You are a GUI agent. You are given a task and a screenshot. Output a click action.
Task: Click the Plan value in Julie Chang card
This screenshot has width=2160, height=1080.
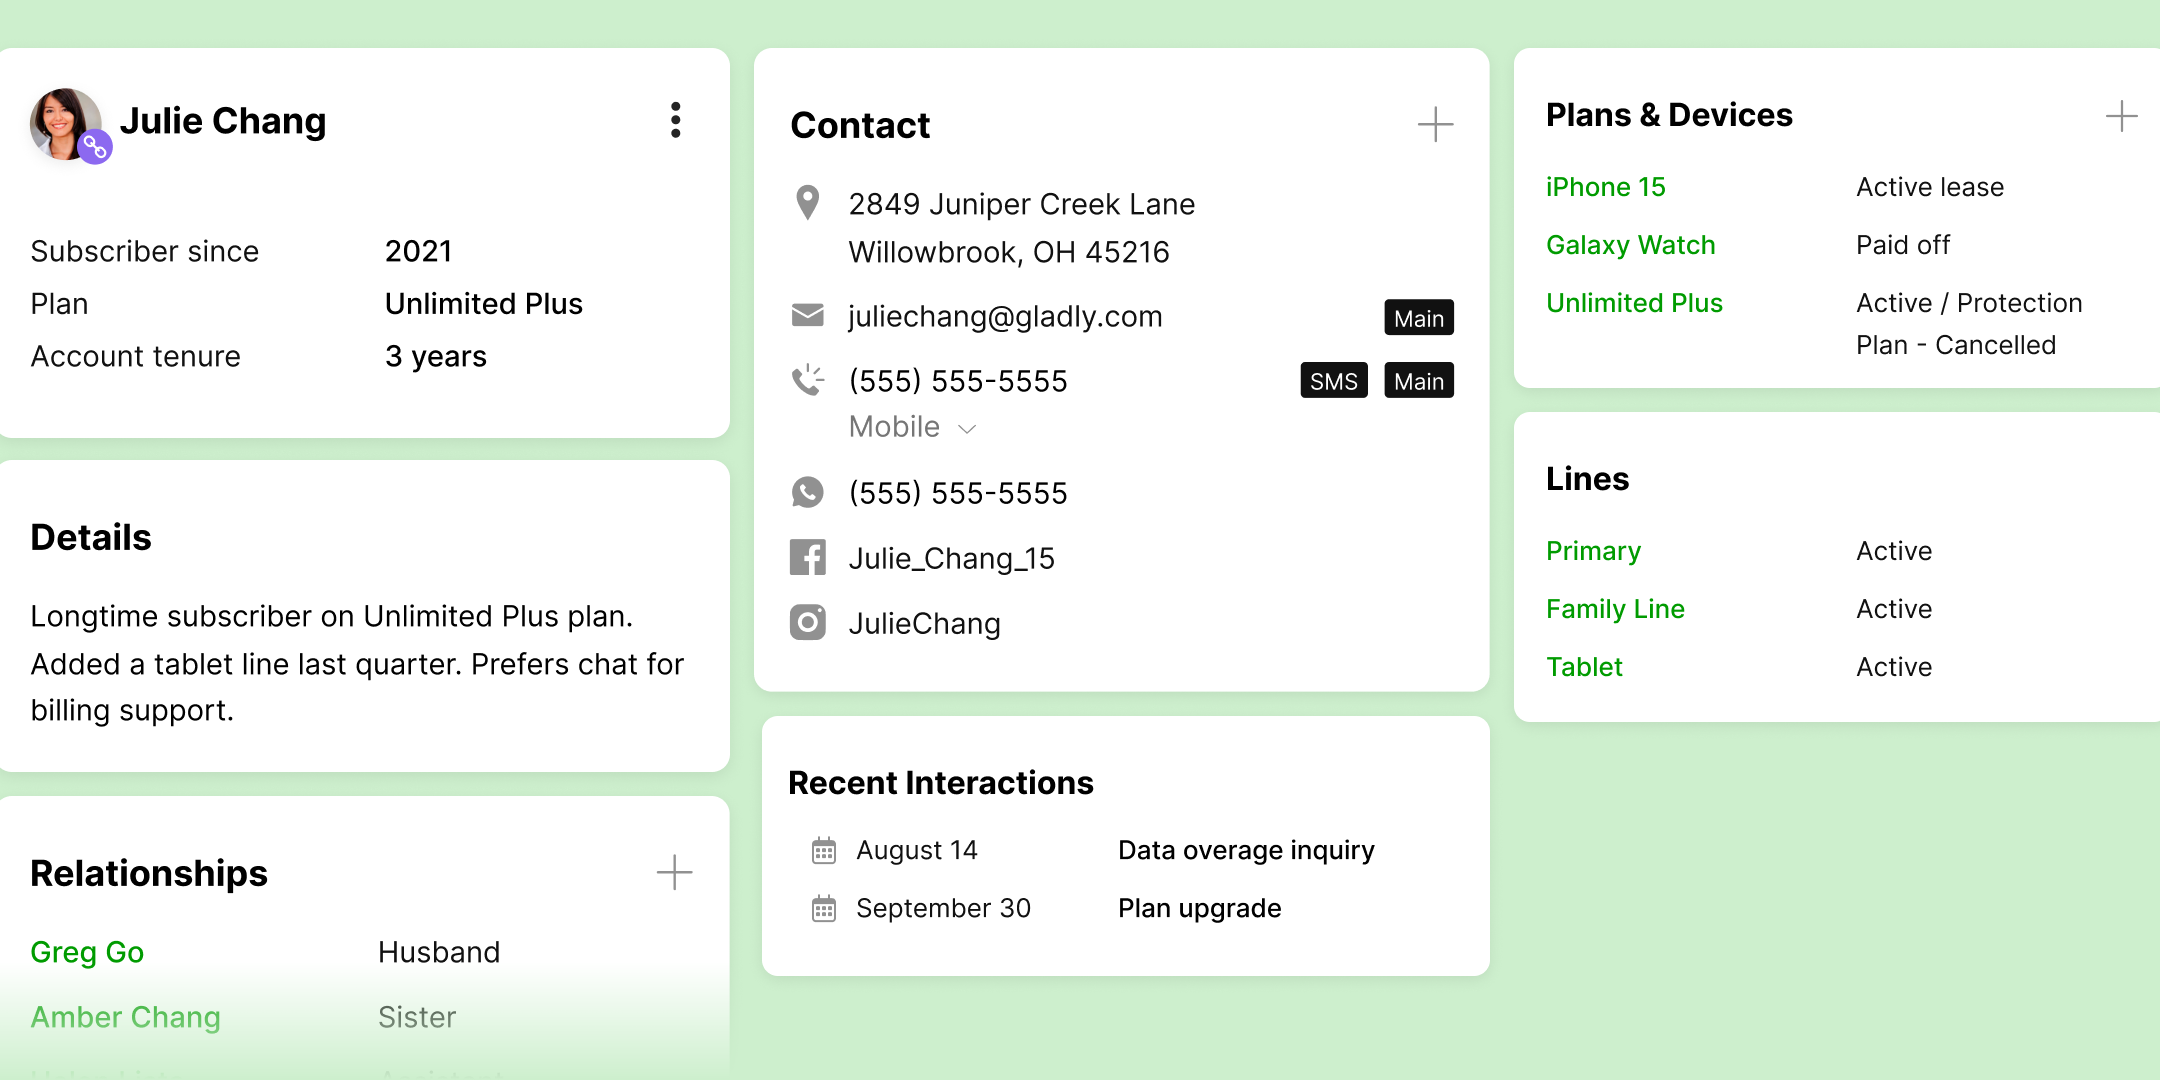click(483, 304)
